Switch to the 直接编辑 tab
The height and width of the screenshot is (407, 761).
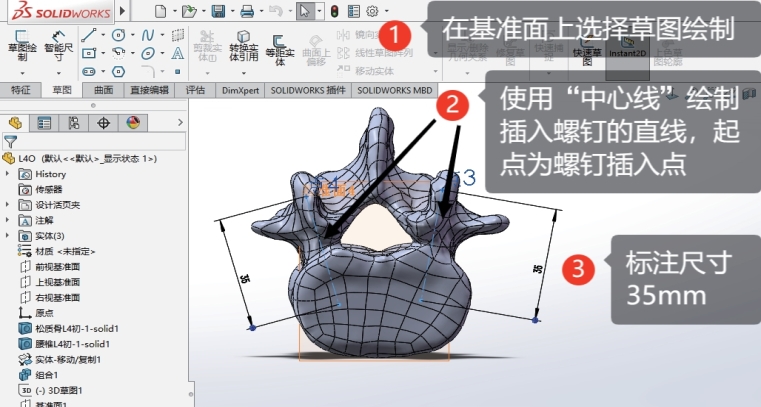[149, 90]
